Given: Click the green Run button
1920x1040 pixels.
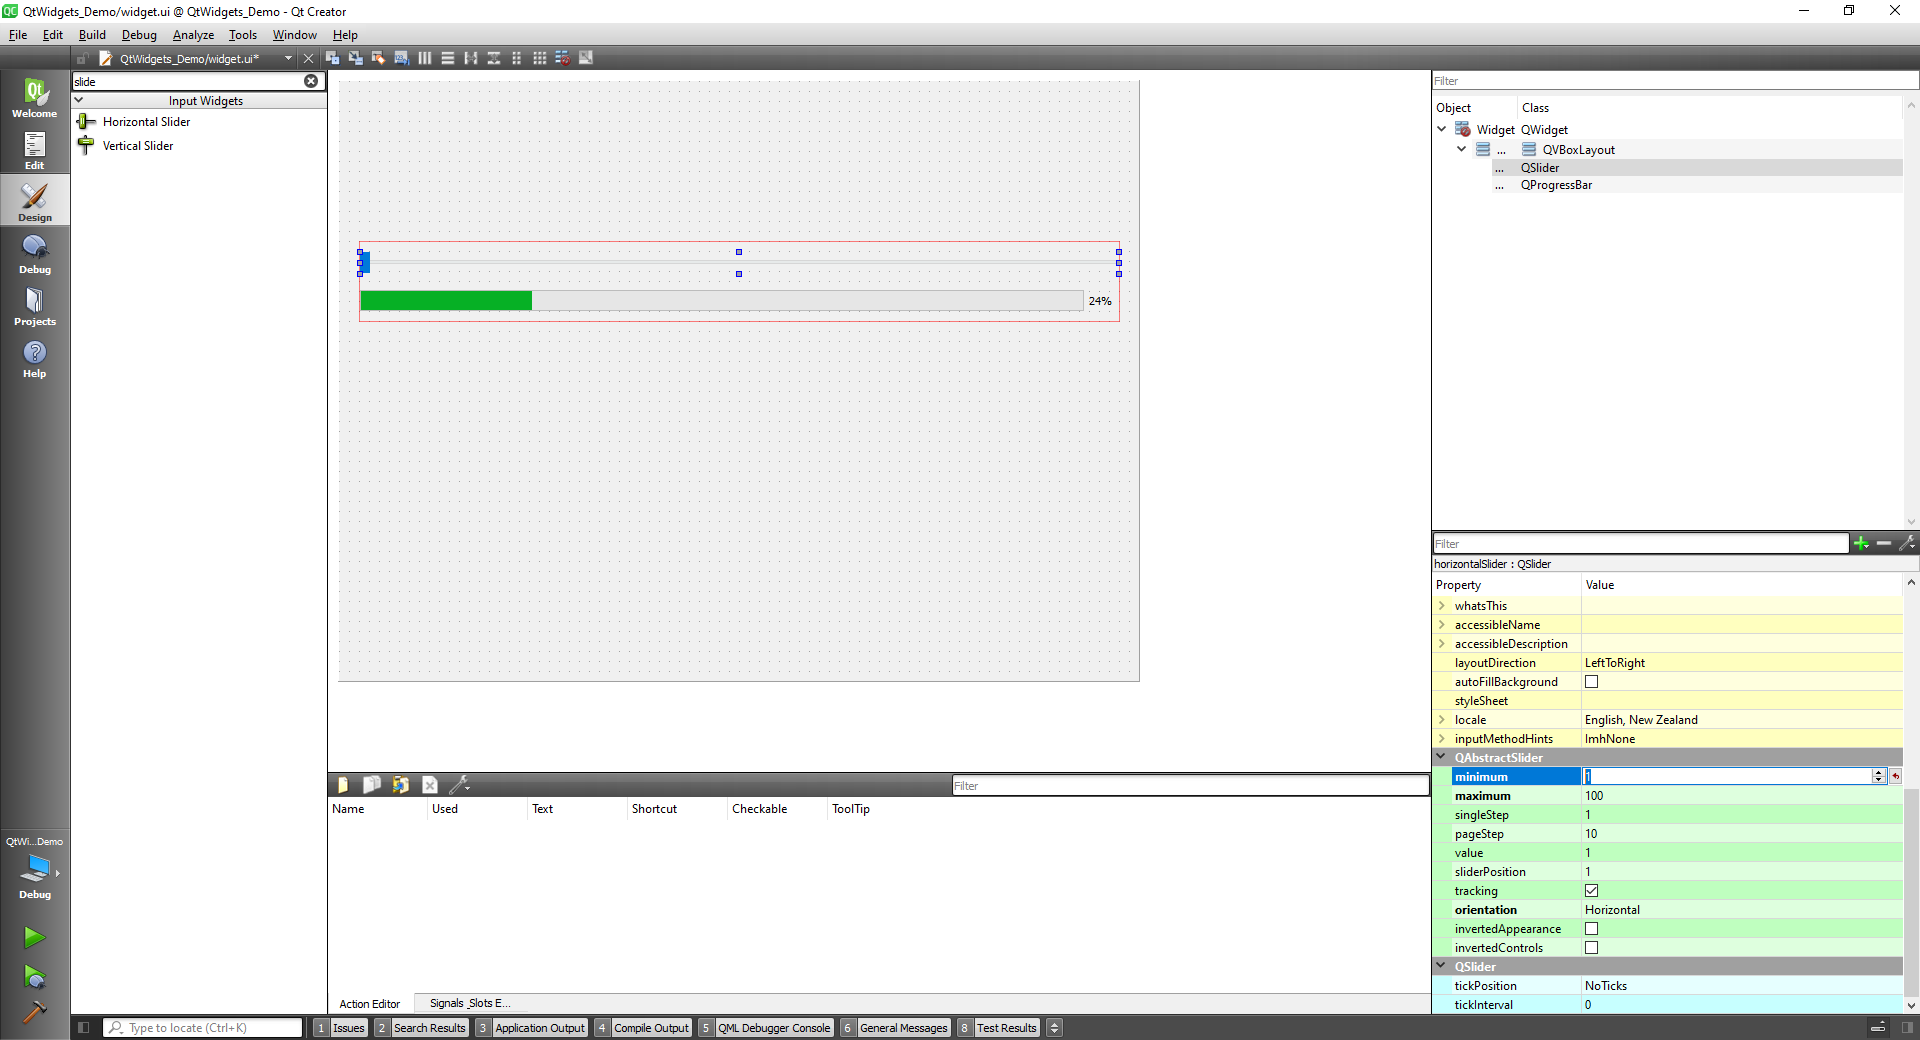Looking at the screenshot, I should (x=34, y=937).
